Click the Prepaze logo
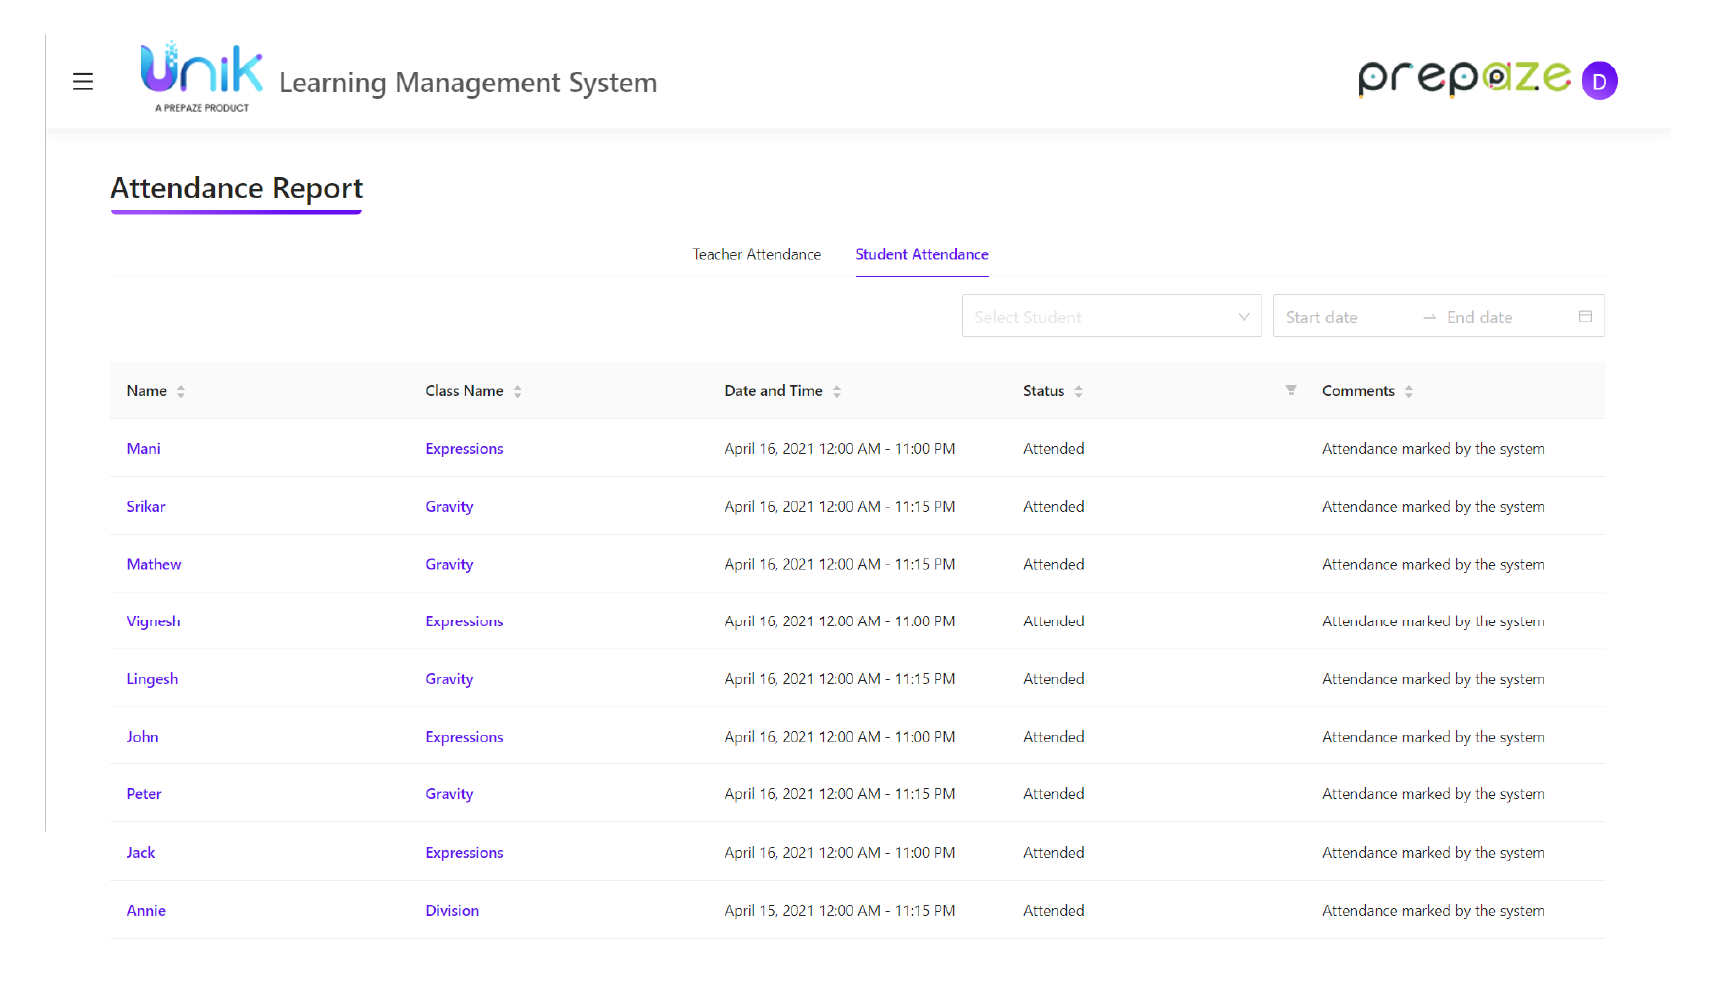The image size is (1718, 996). pos(1464,78)
